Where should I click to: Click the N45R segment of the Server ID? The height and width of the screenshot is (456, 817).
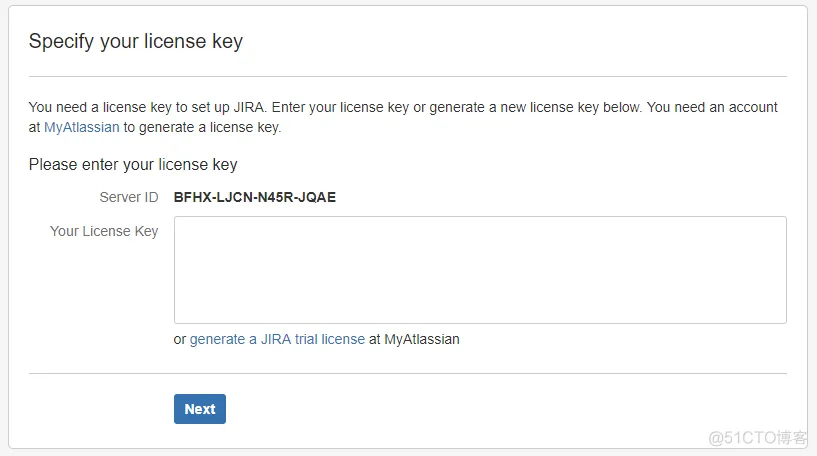pyautogui.click(x=276, y=198)
